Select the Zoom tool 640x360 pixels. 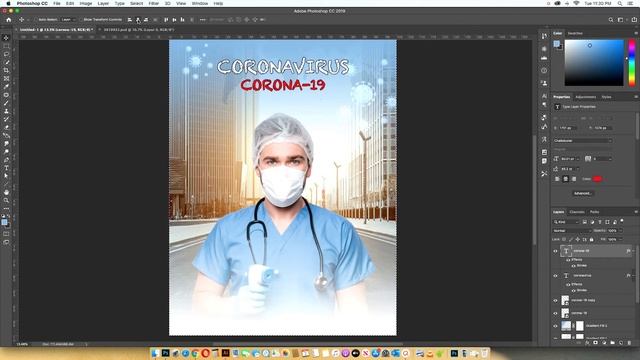coord(6,200)
